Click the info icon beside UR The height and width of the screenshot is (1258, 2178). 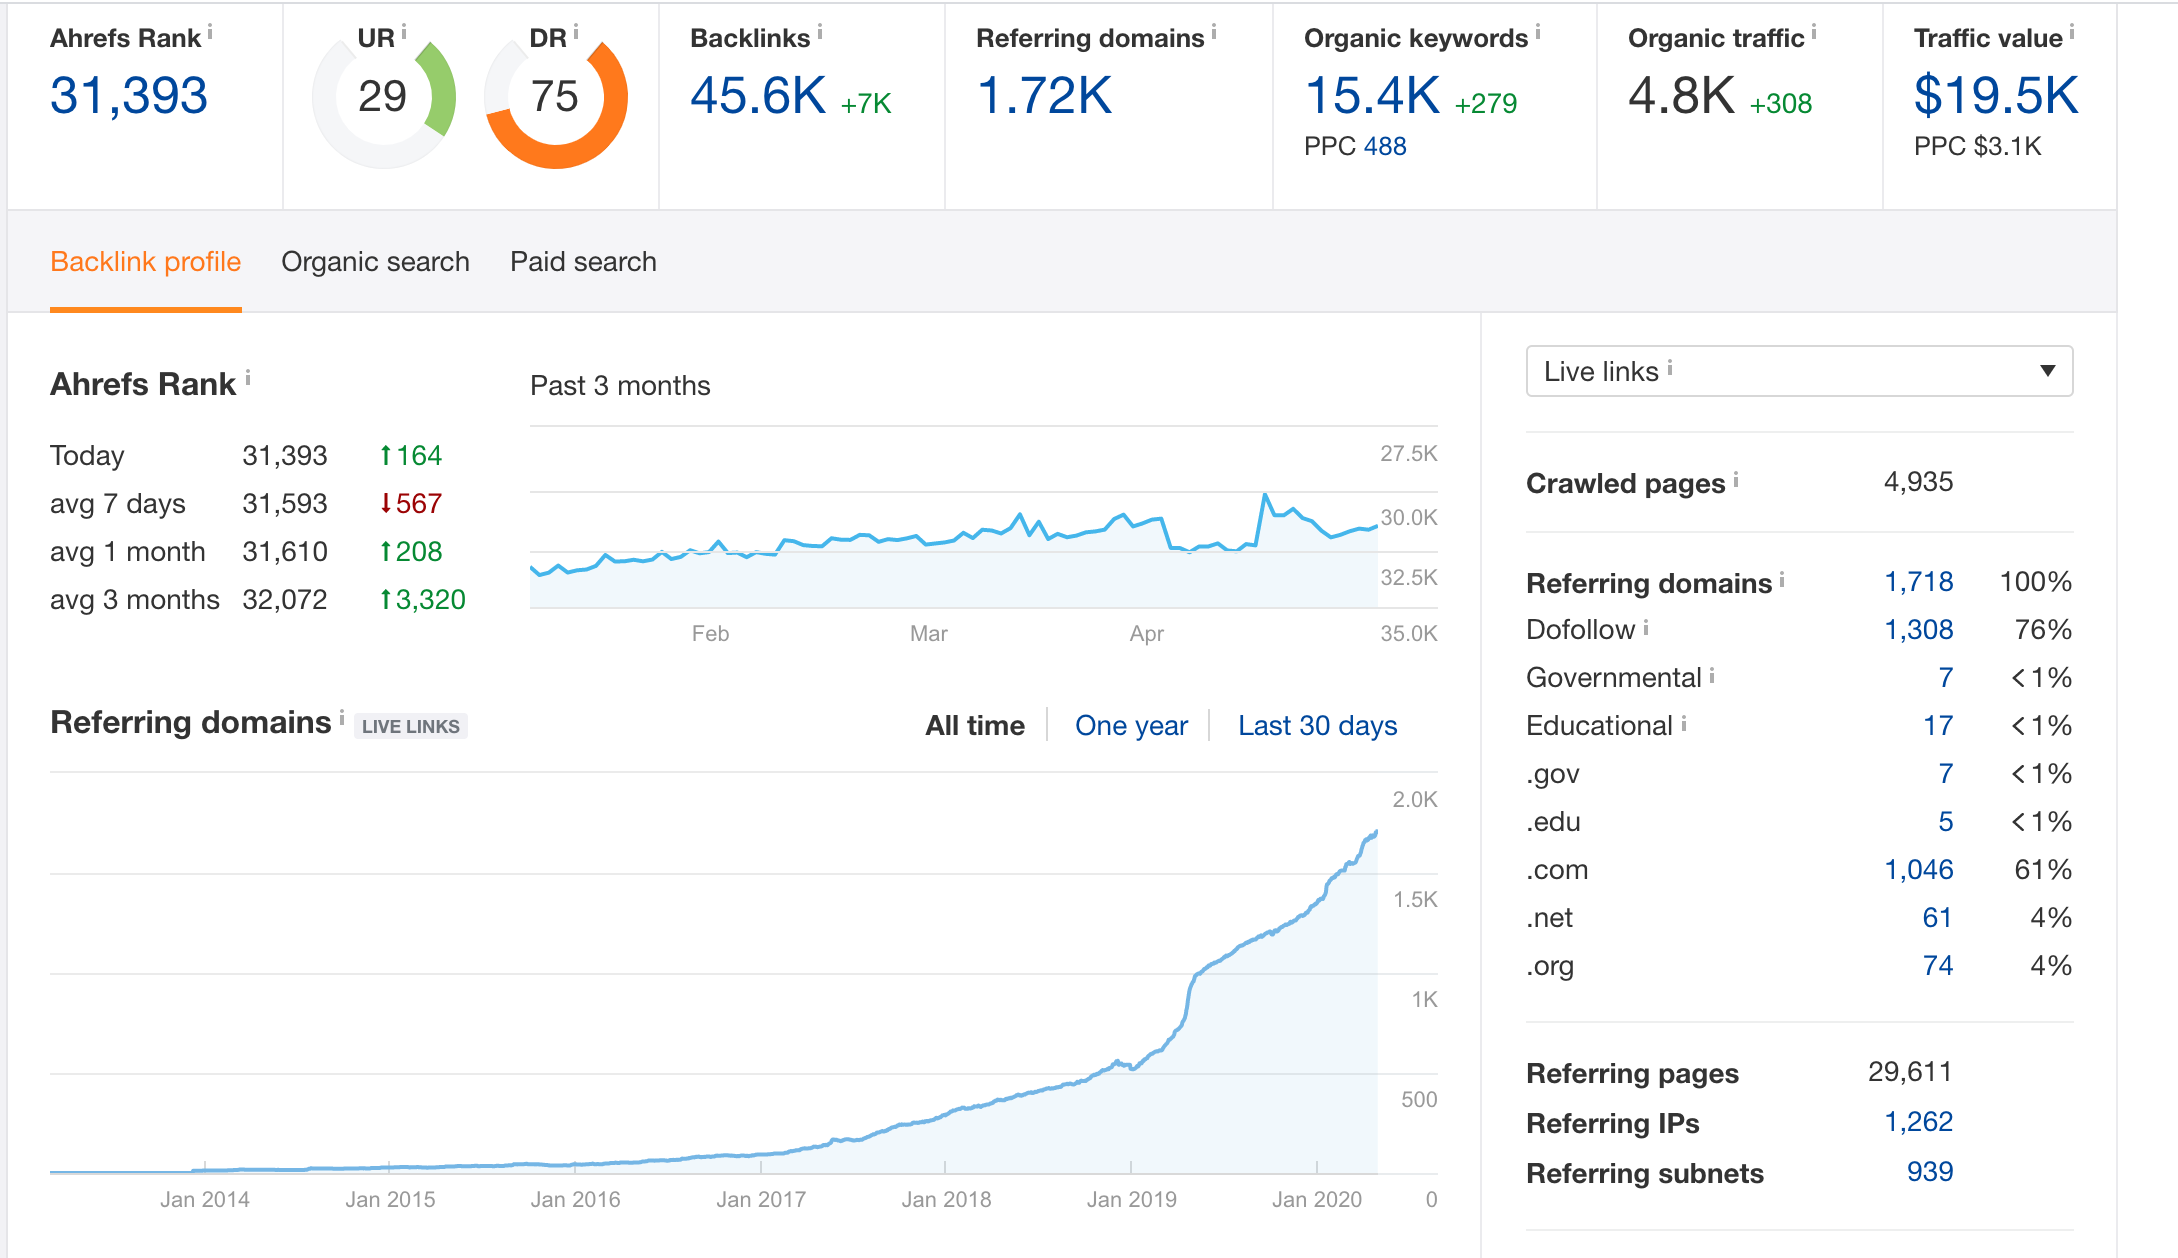(404, 33)
